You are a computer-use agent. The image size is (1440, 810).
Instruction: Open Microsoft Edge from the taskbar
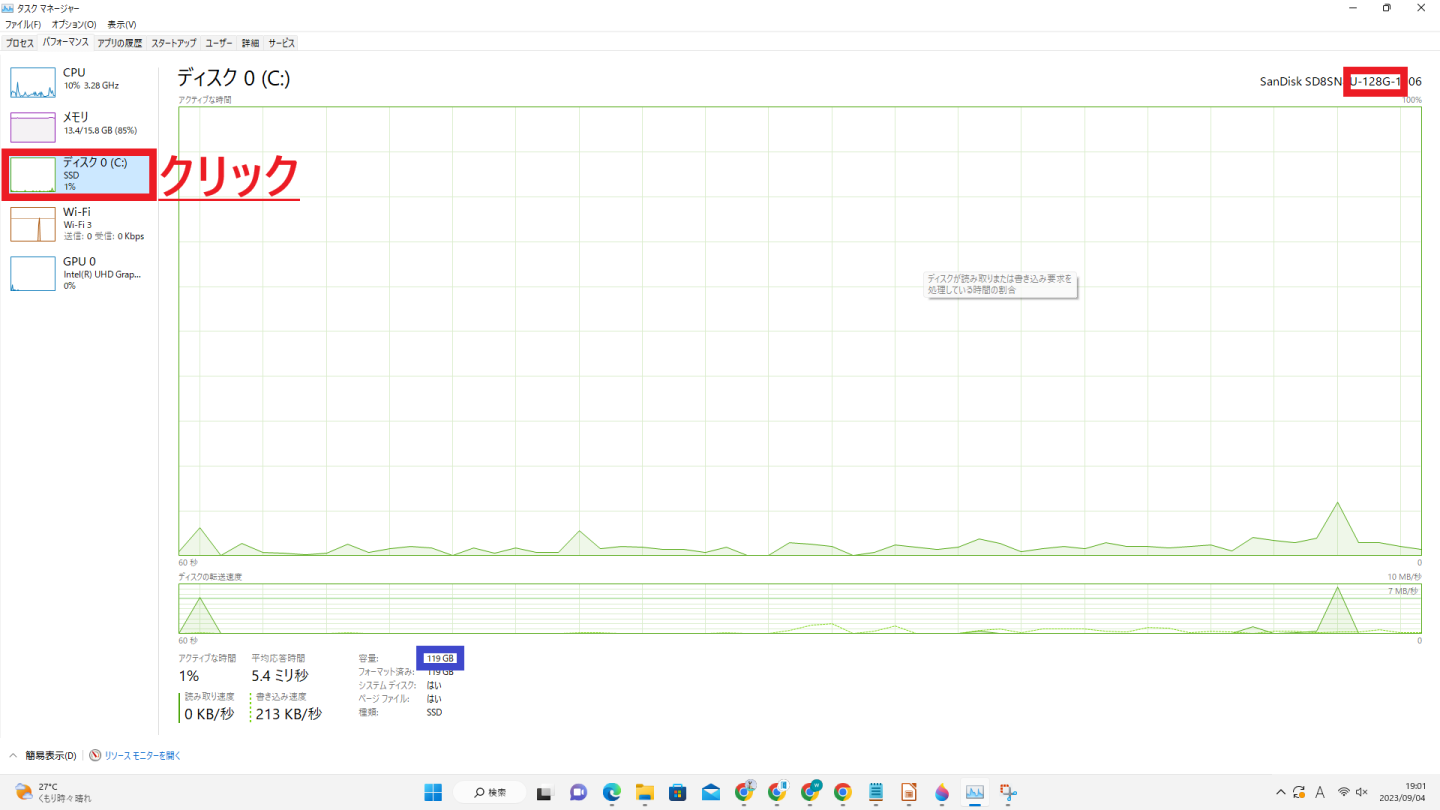click(x=611, y=793)
